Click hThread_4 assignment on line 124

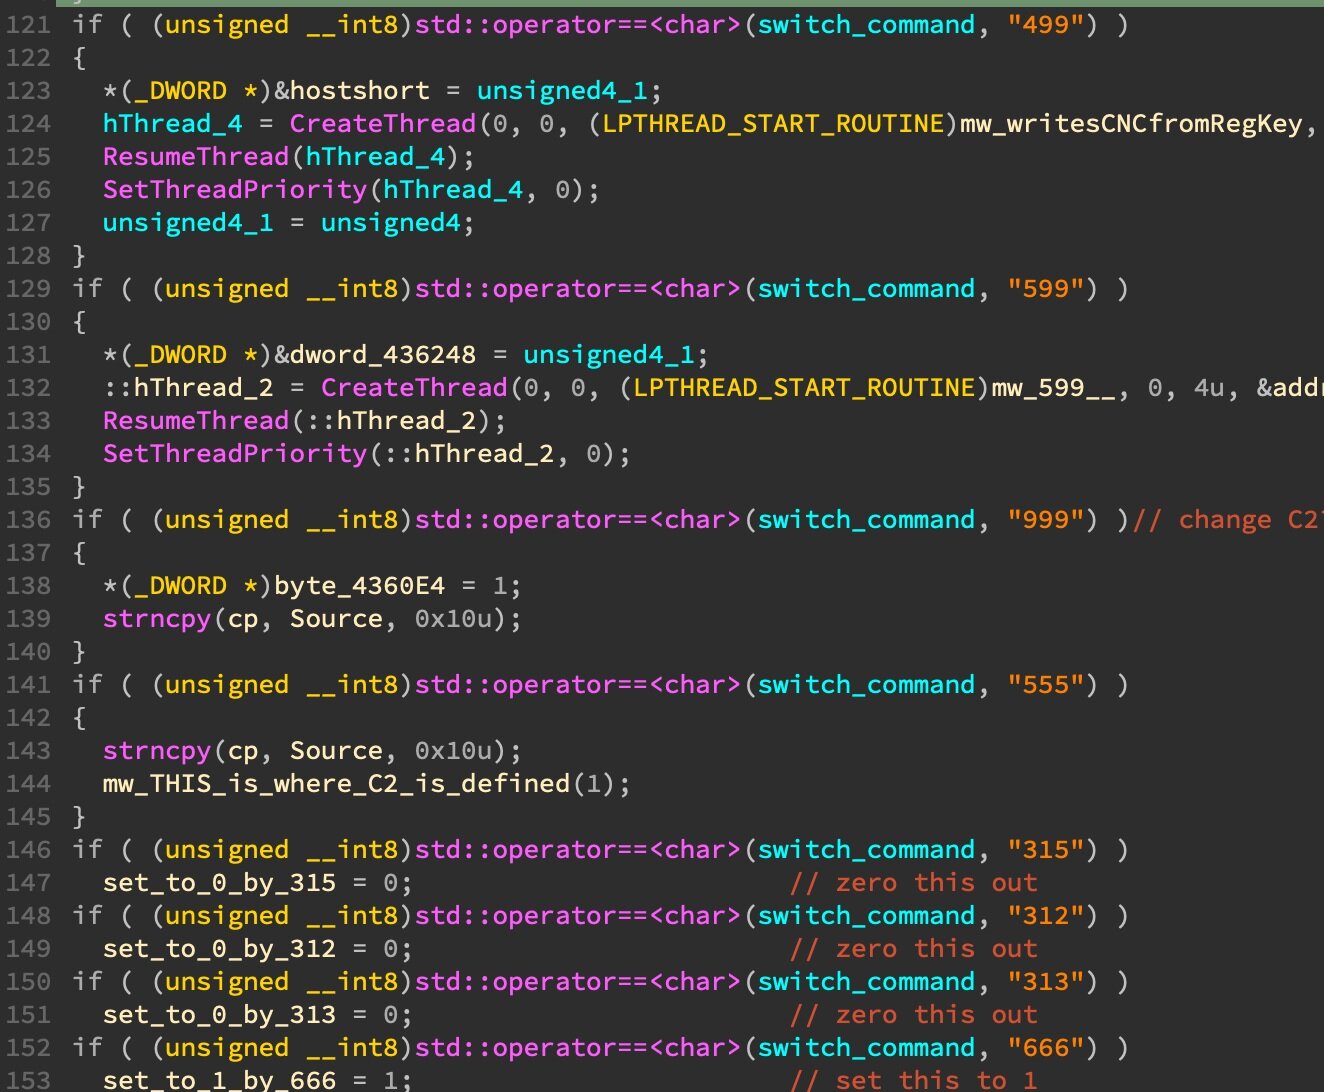(x=172, y=124)
